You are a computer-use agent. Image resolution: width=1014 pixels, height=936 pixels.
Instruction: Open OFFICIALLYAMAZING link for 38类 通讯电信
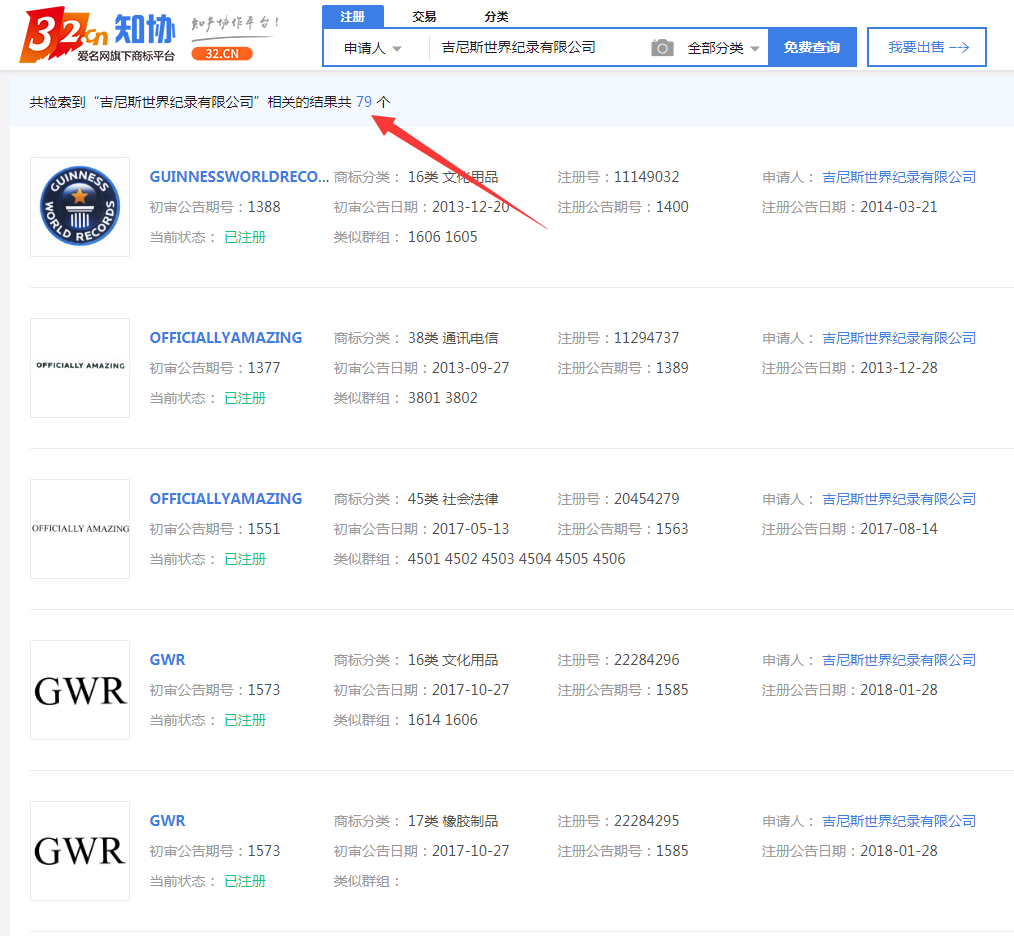click(x=226, y=338)
